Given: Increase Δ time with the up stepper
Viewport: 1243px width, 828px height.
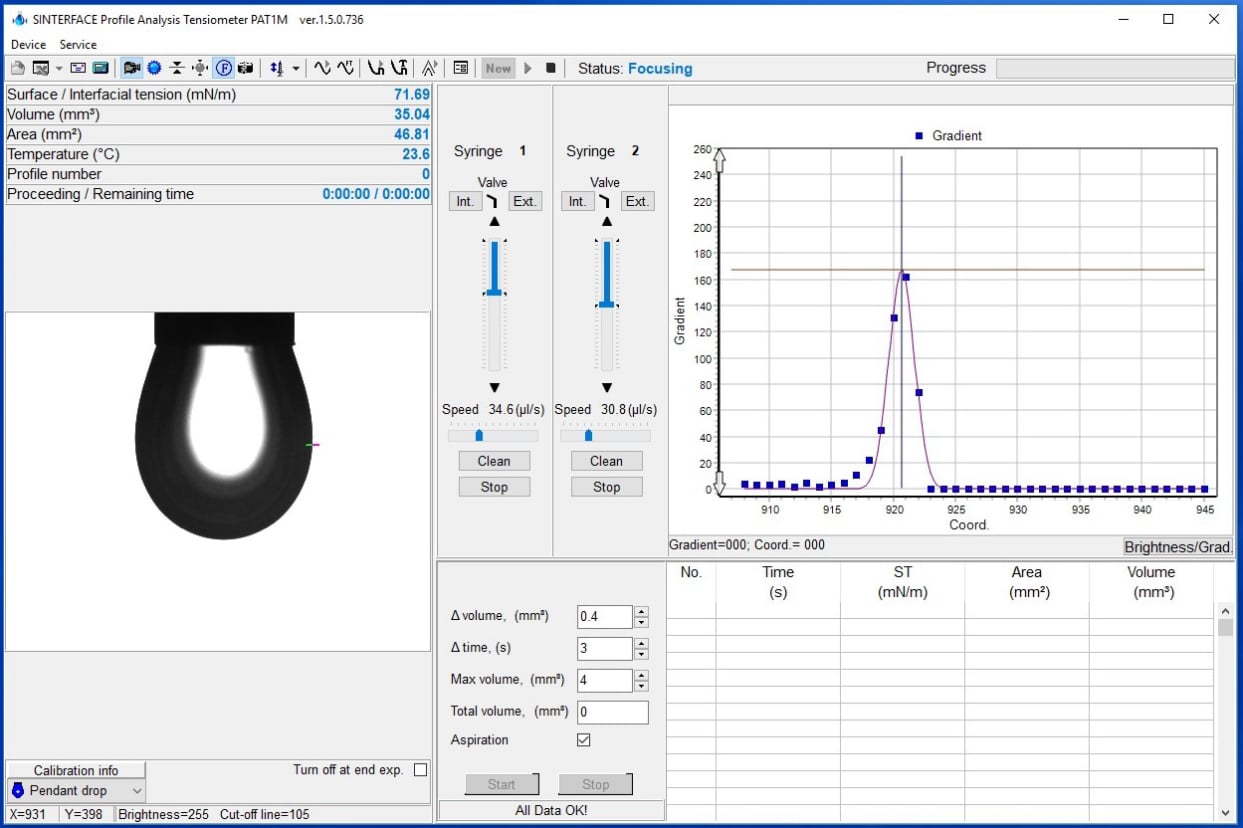Looking at the screenshot, I should [x=641, y=643].
